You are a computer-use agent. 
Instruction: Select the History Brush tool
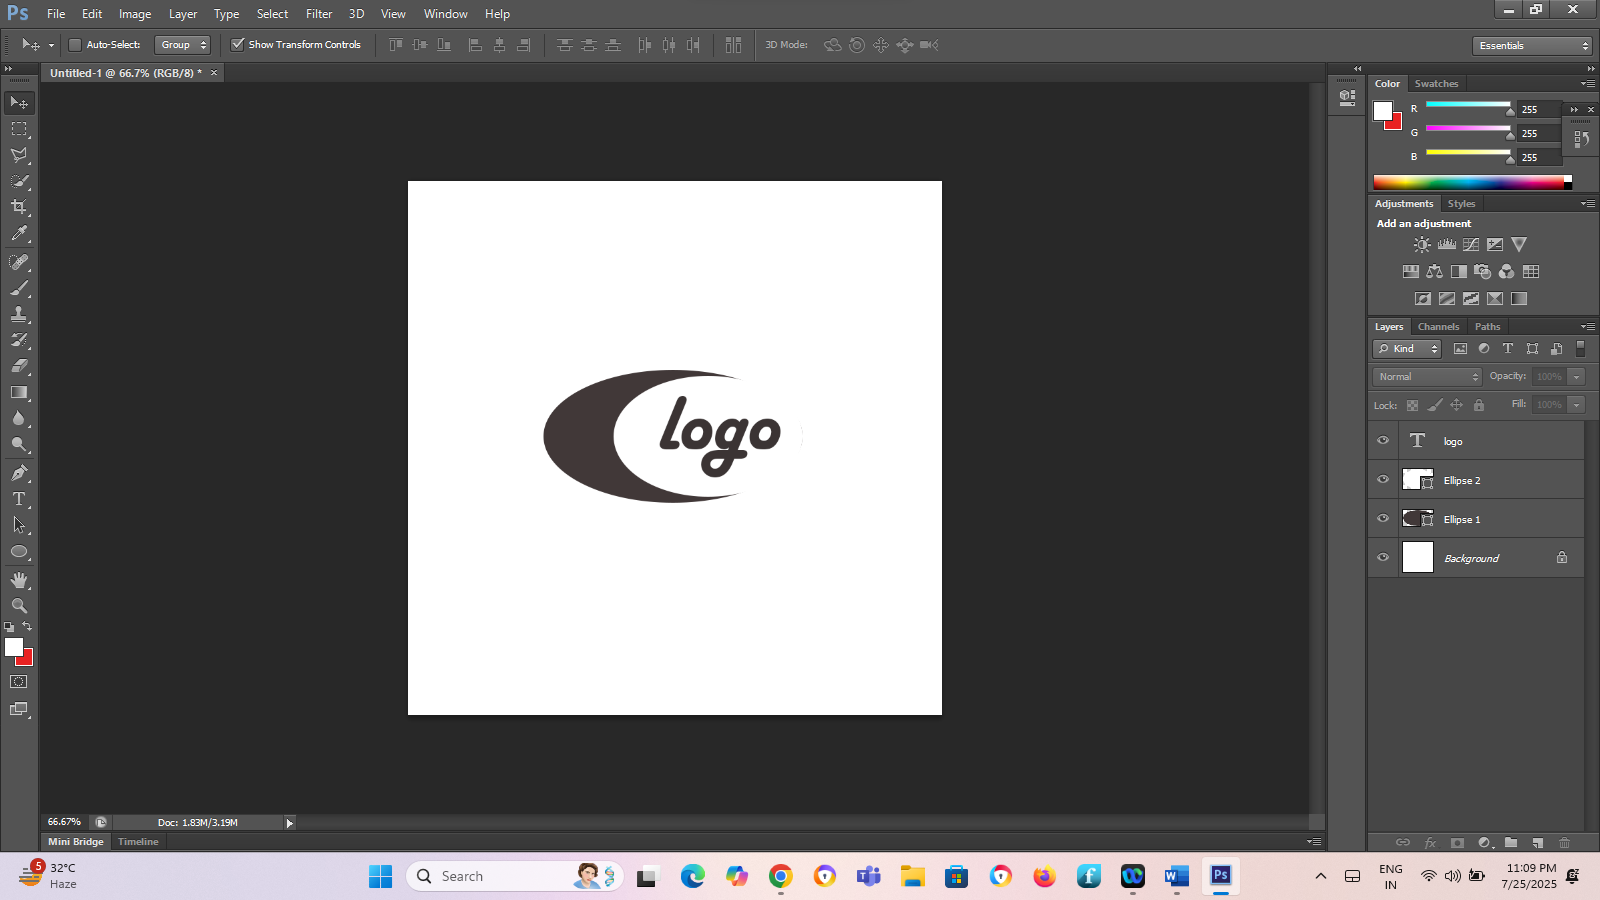[19, 340]
